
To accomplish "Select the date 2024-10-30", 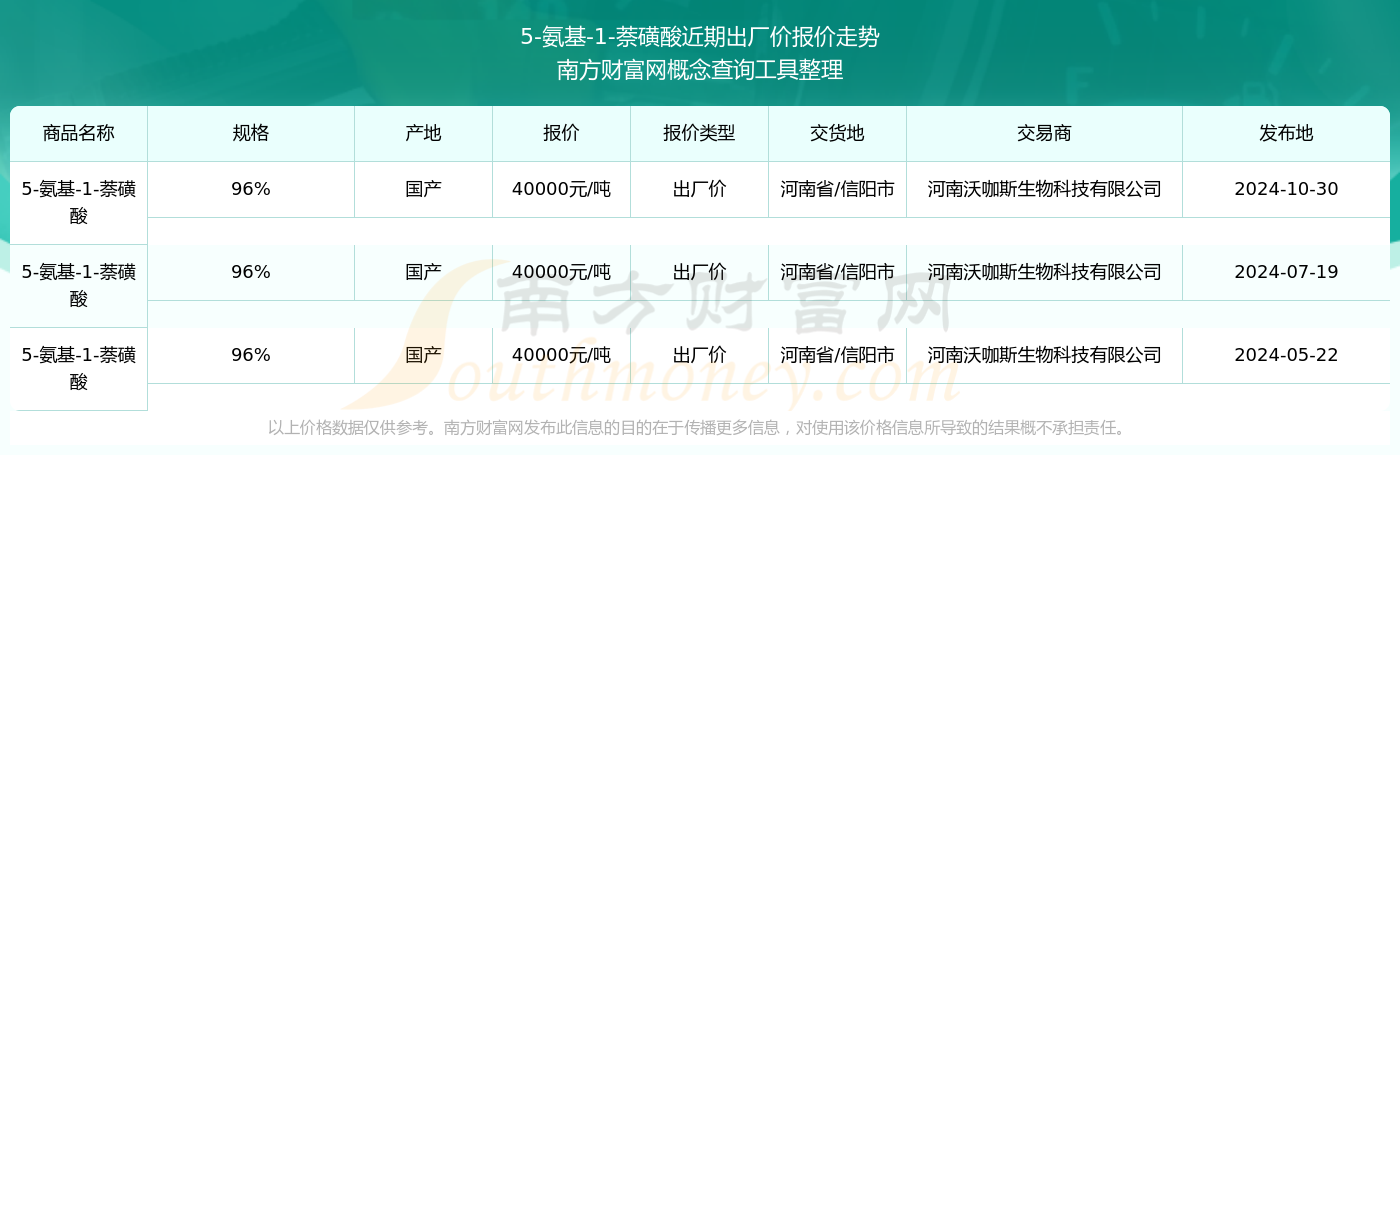I will [x=1286, y=189].
